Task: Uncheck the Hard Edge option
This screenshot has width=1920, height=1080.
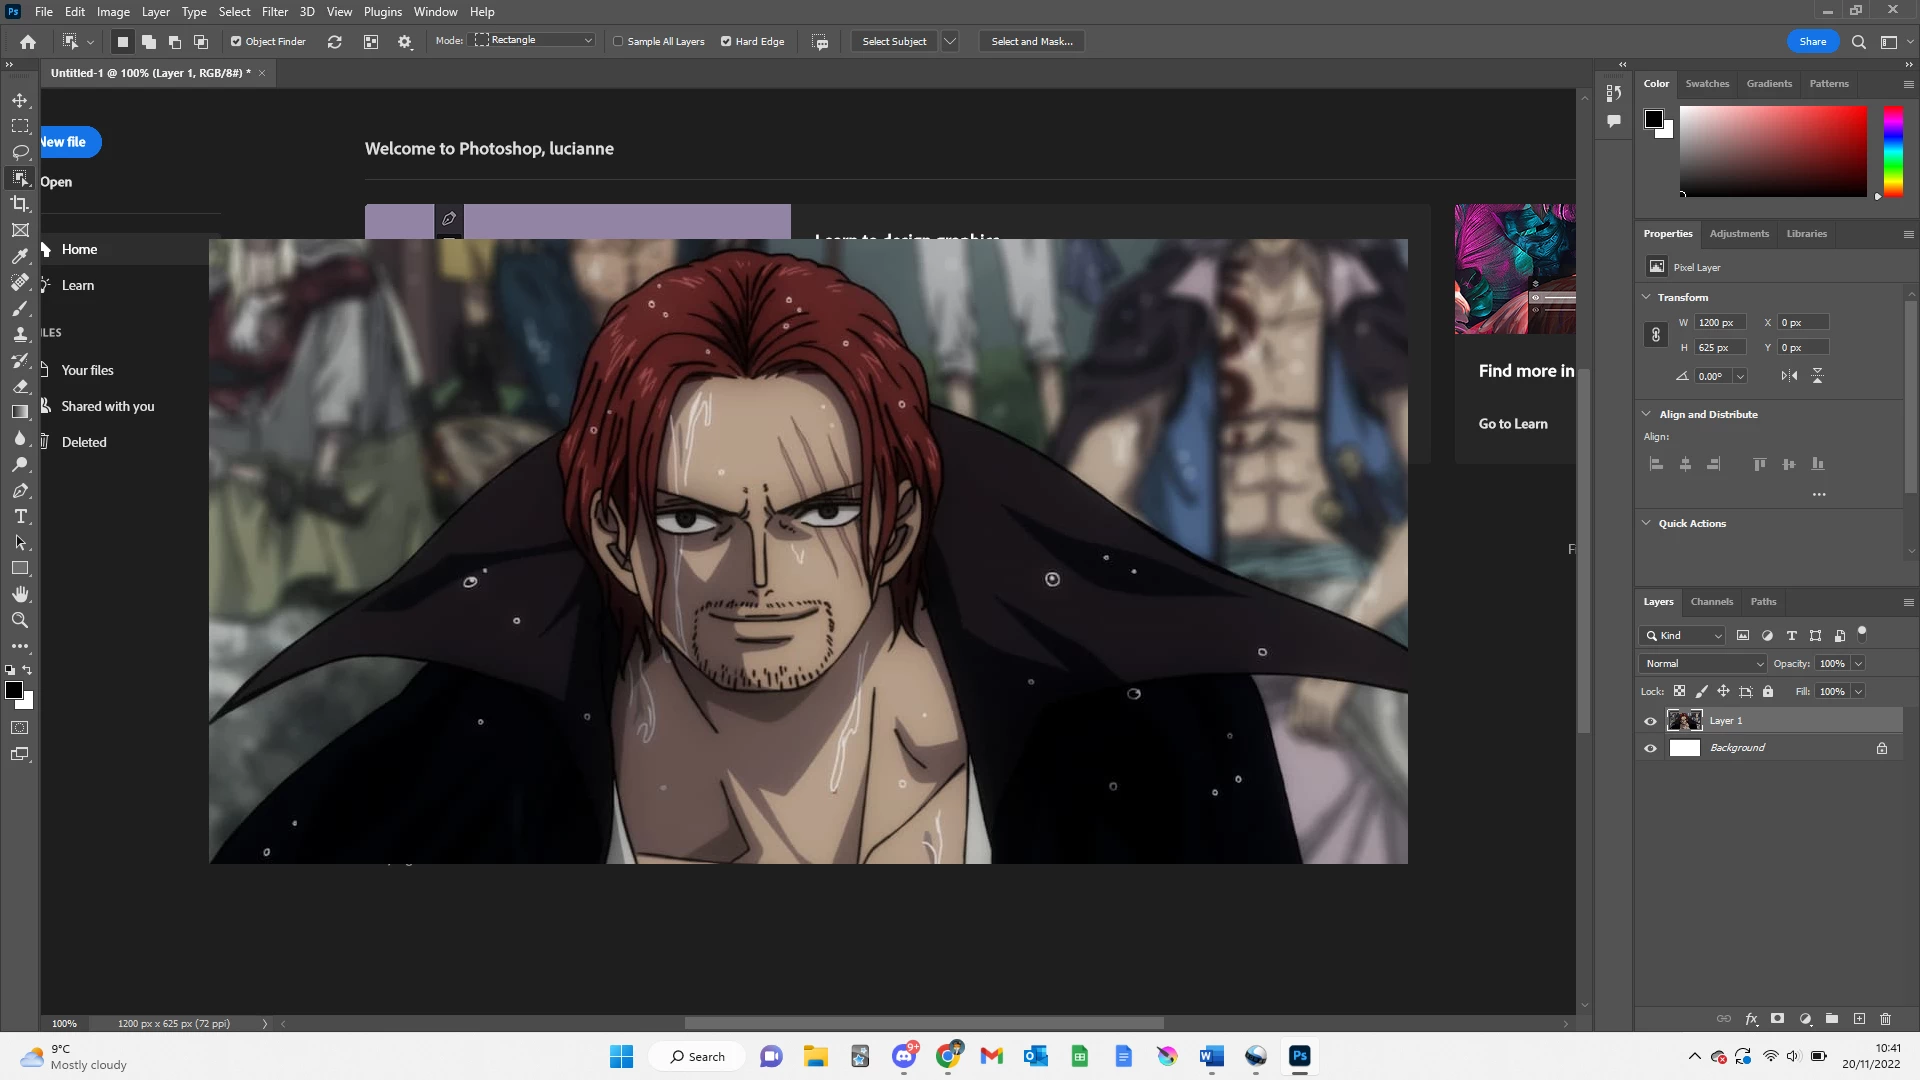Action: pos(726,41)
